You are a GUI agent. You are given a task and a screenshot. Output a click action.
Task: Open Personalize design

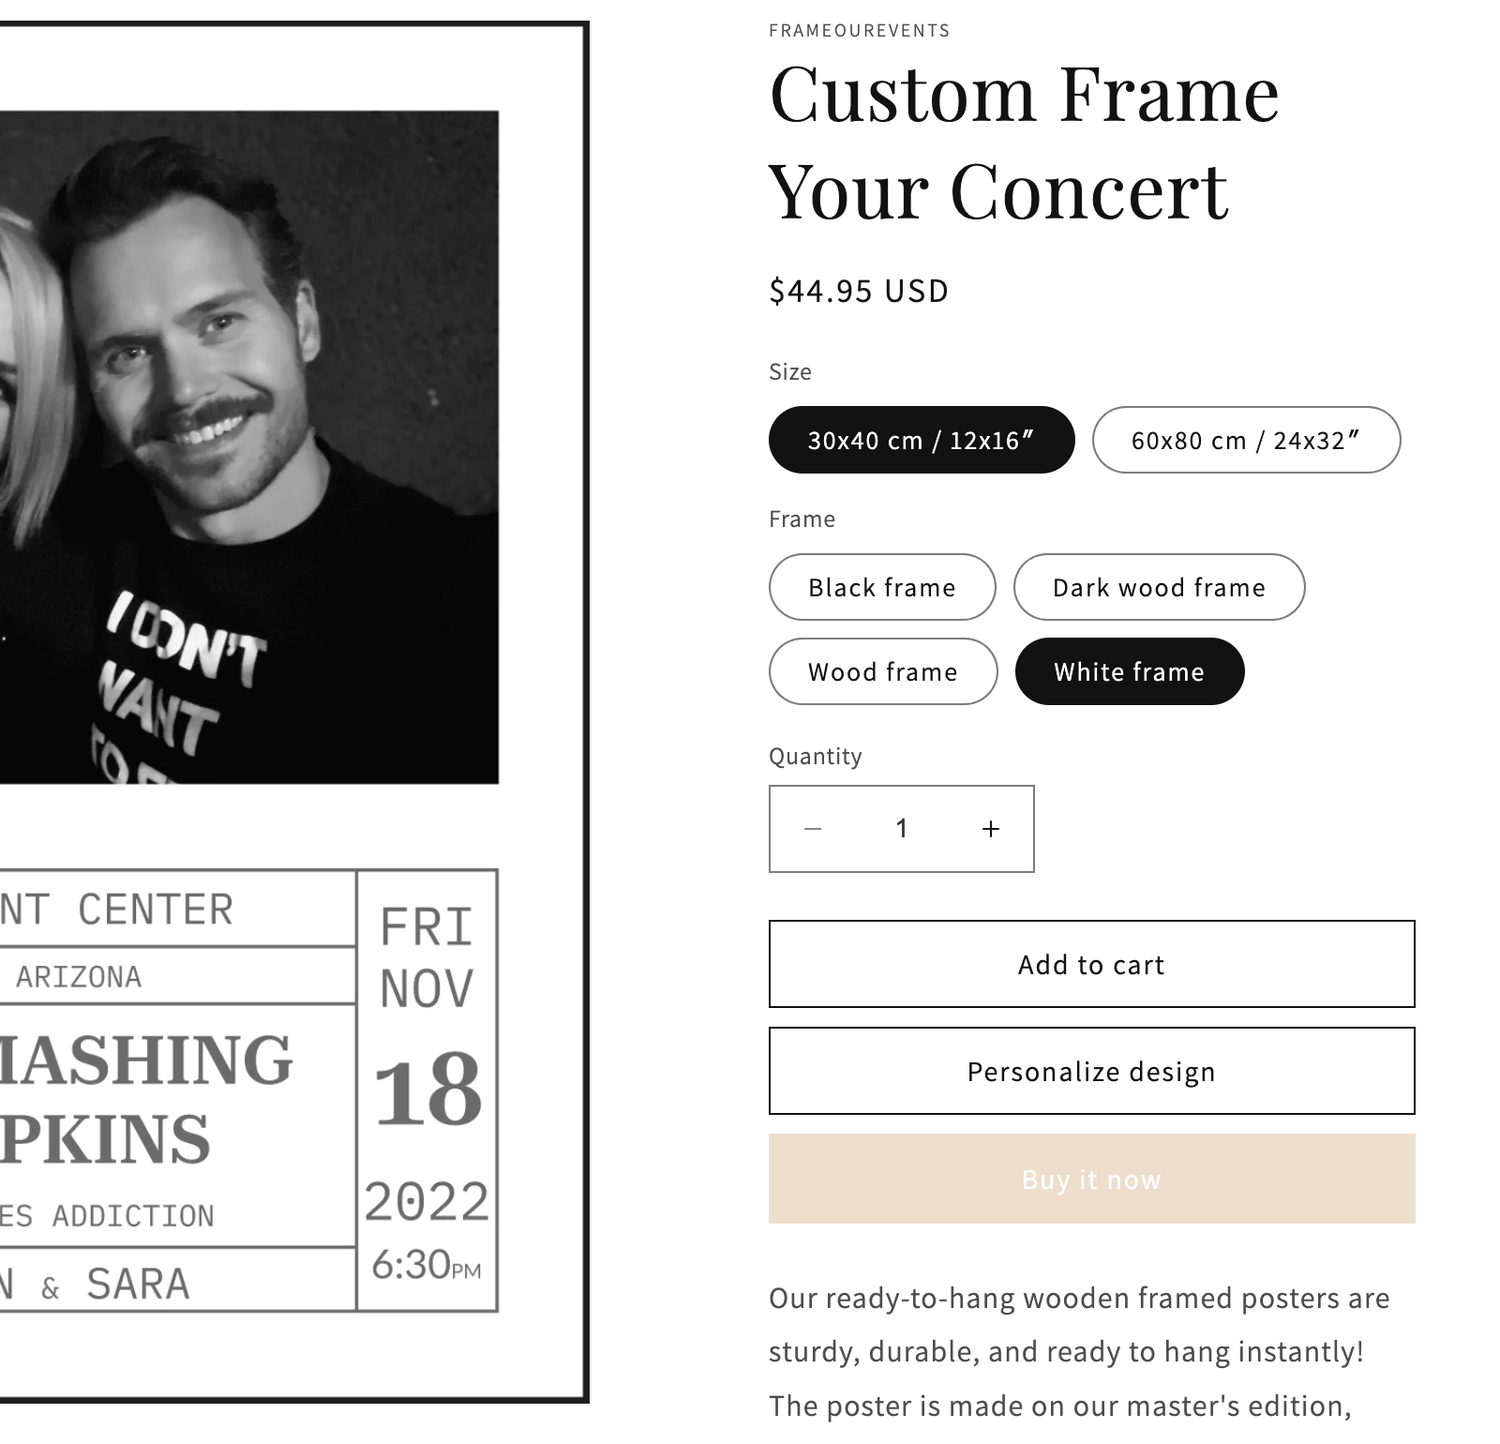point(1091,1071)
